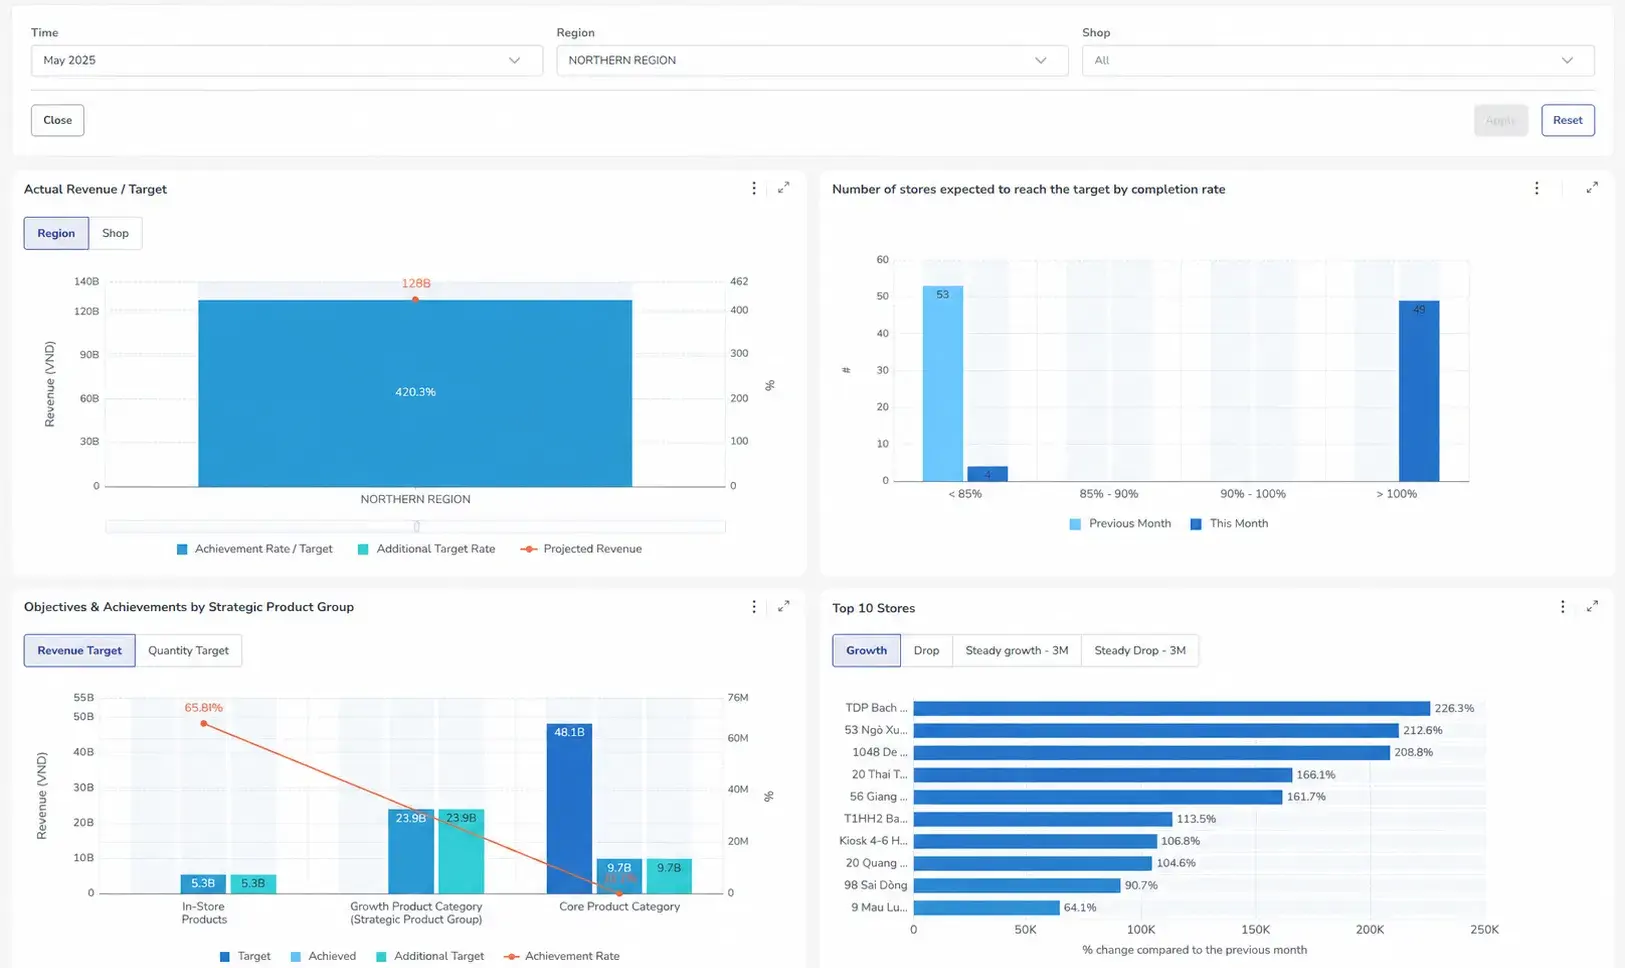
Task: Select the Quantity Target tab
Action: 188,650
